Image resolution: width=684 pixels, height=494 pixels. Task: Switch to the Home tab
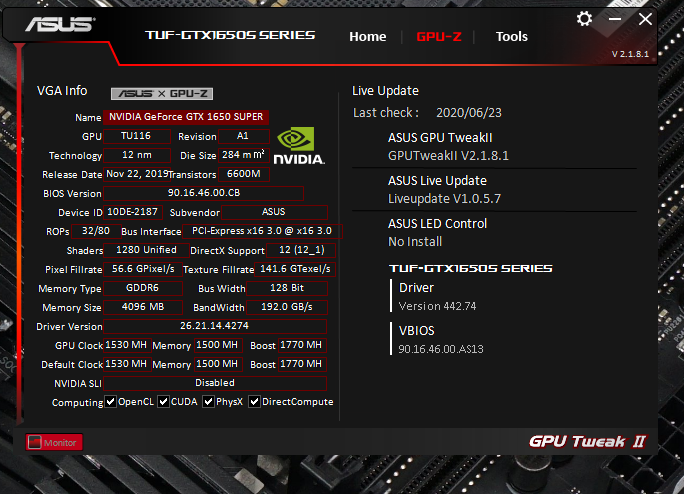(x=367, y=37)
